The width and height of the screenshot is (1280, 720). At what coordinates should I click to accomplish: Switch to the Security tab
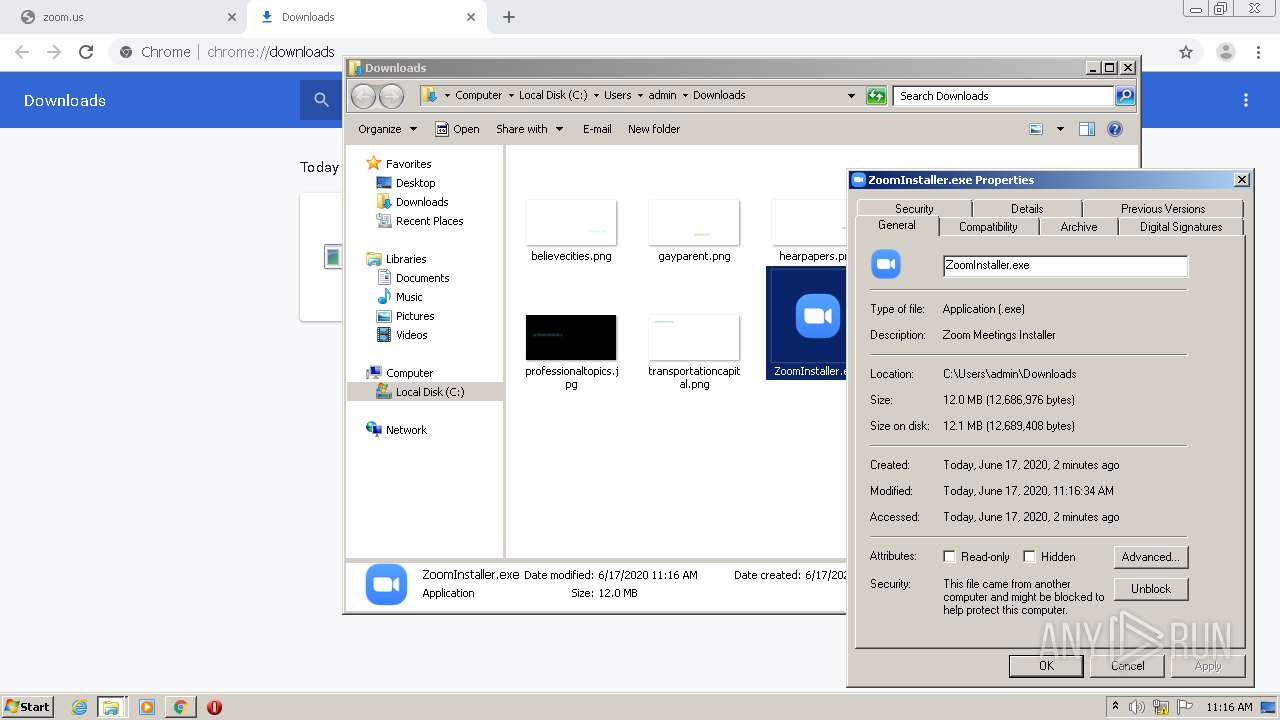click(914, 209)
